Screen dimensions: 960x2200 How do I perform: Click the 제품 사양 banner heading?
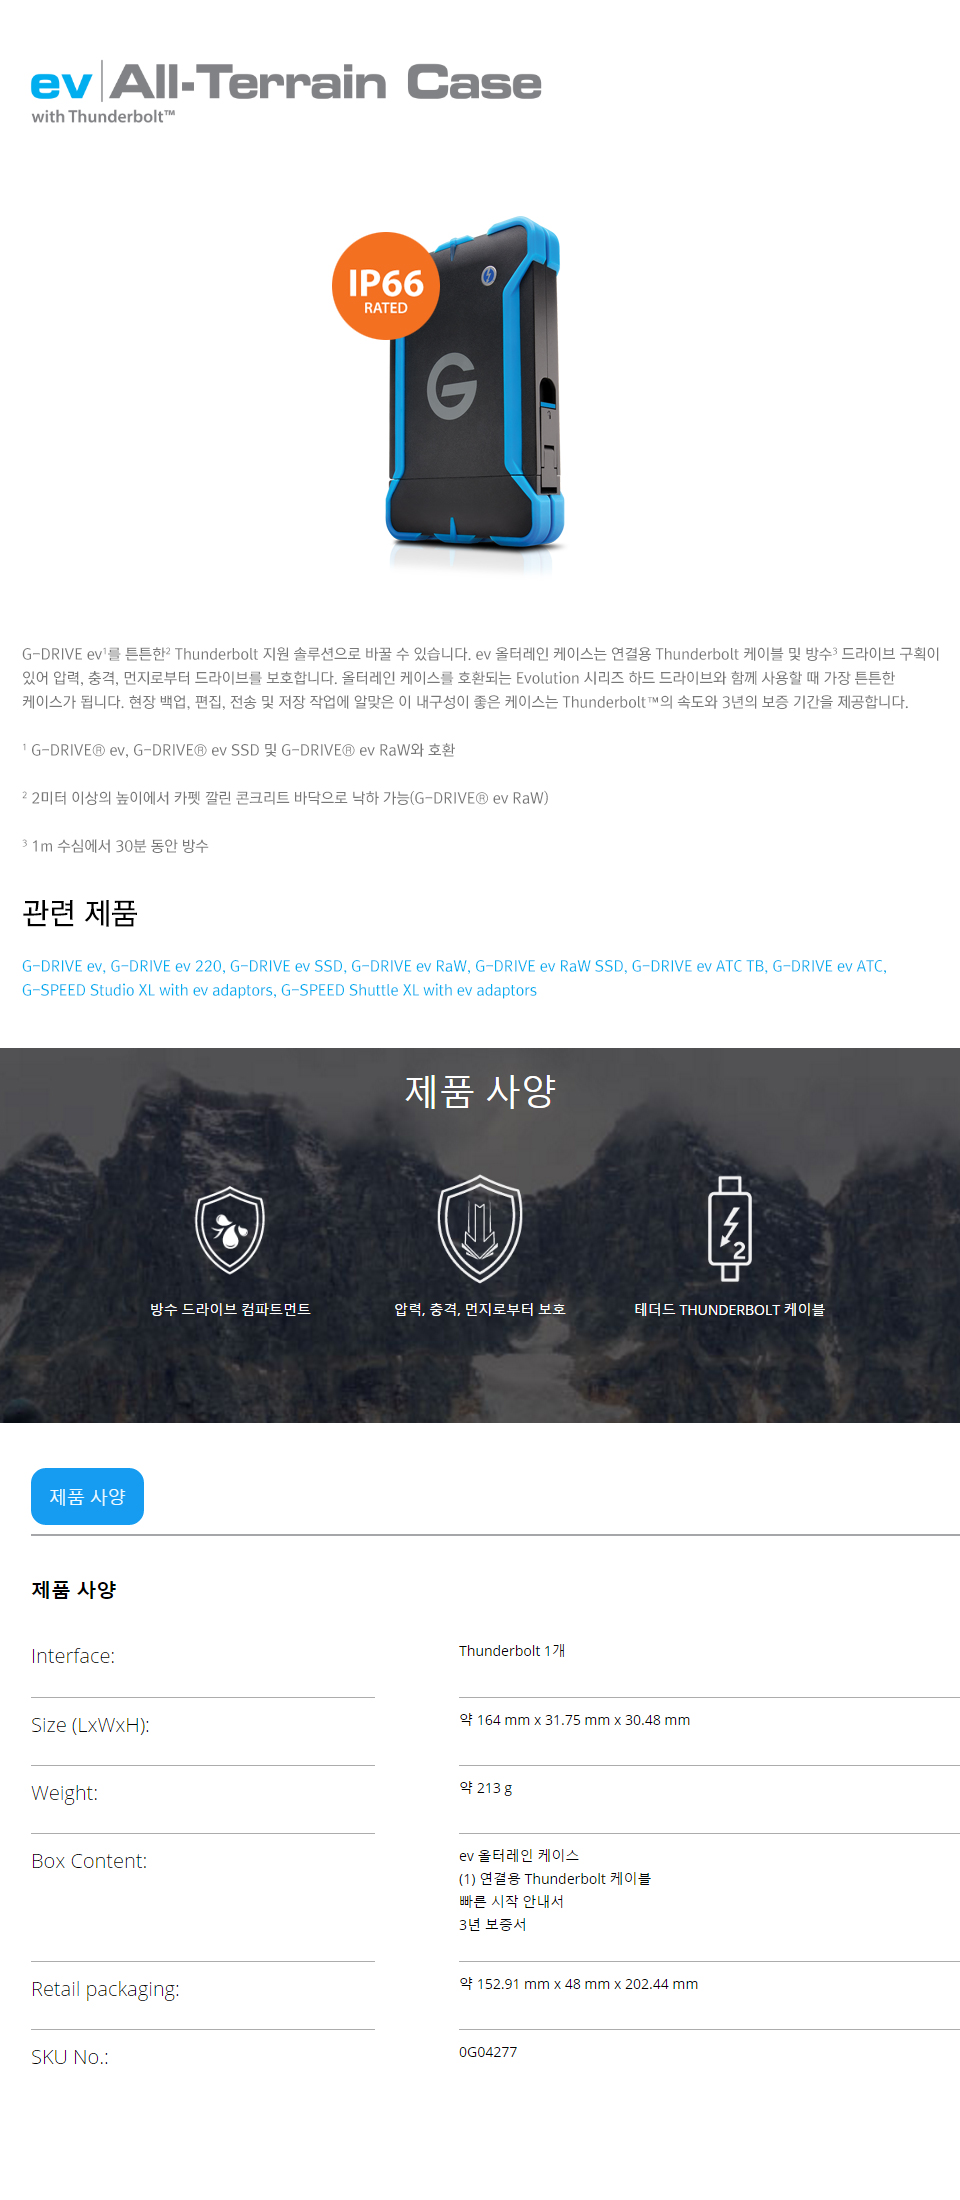[x=480, y=1091]
